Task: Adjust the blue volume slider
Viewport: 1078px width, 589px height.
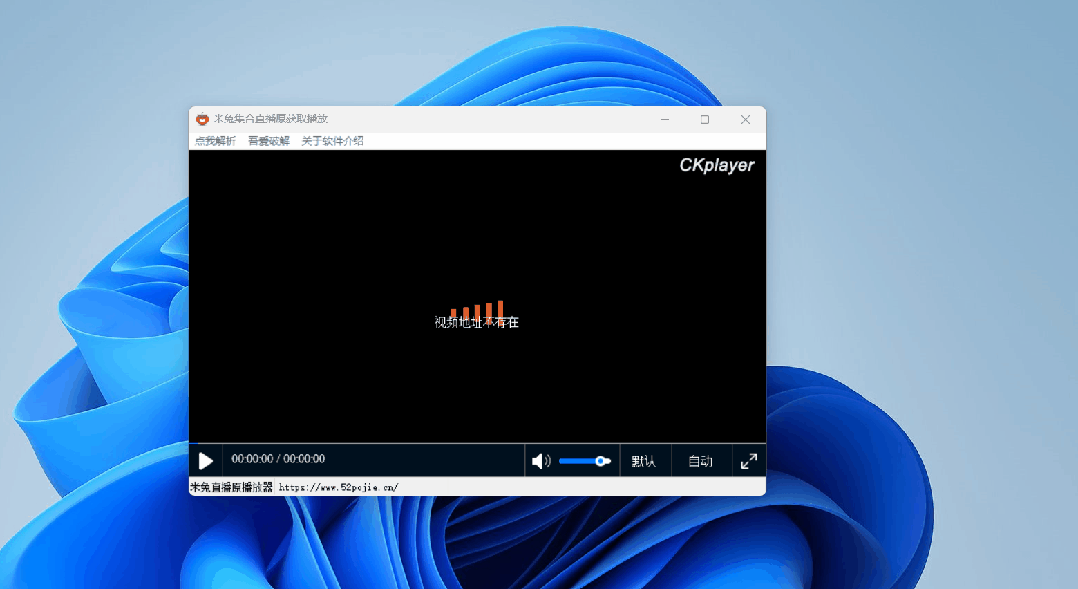Action: [584, 461]
